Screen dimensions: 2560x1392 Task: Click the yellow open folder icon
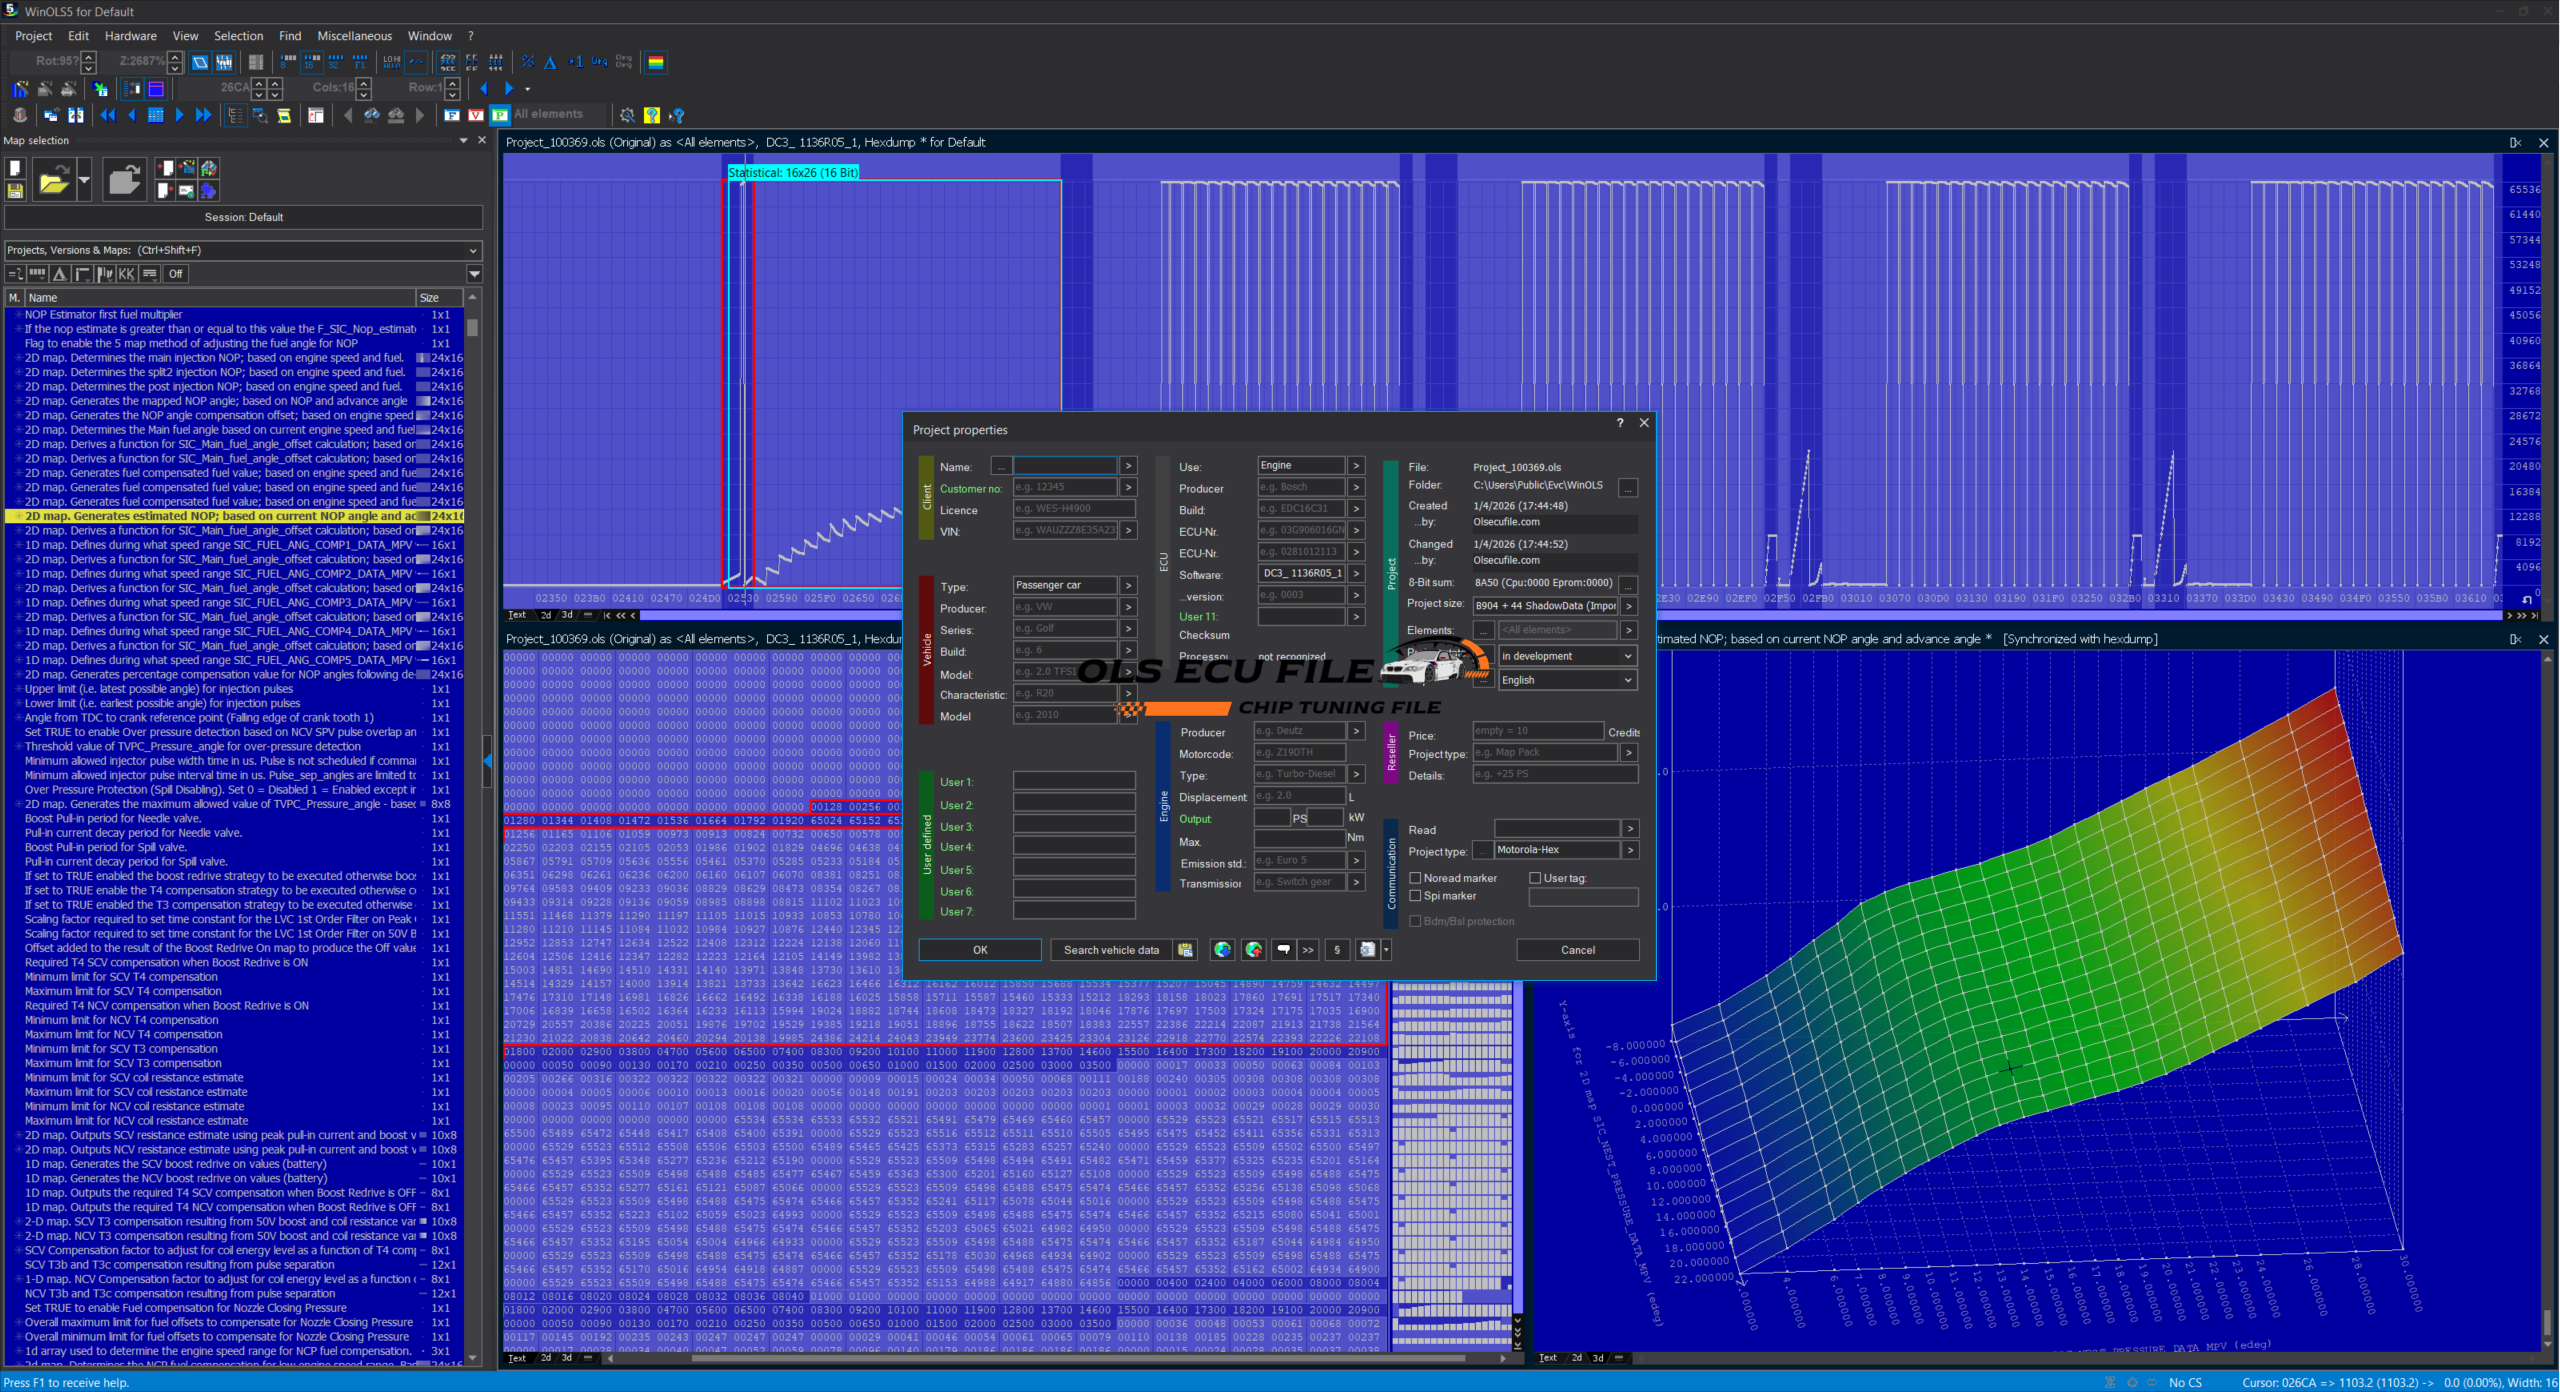[54, 181]
